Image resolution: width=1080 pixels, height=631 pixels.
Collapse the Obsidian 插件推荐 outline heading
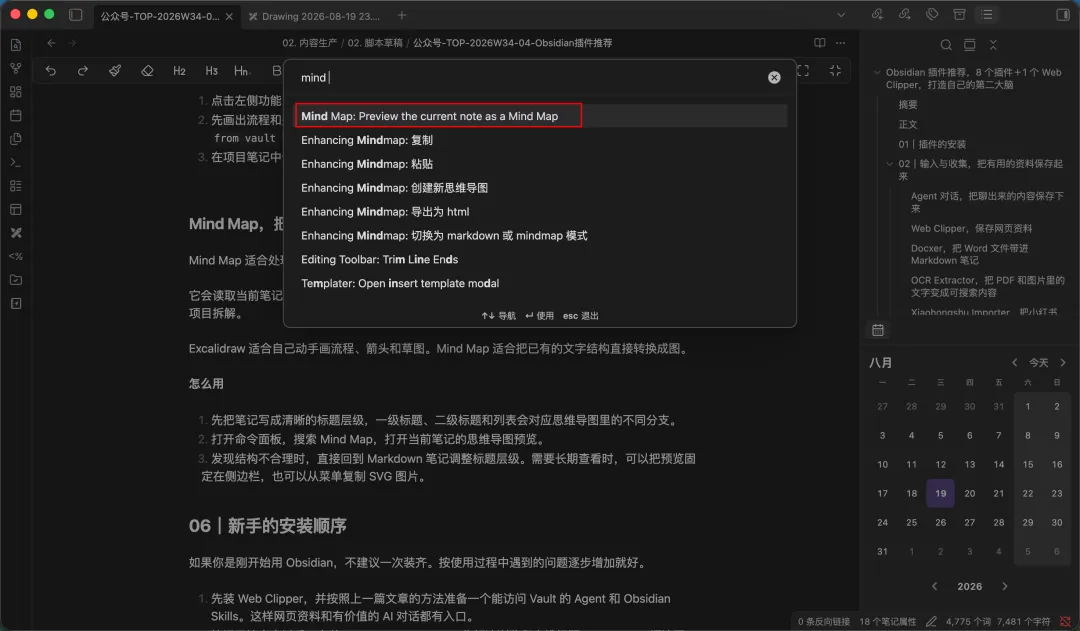(877, 72)
